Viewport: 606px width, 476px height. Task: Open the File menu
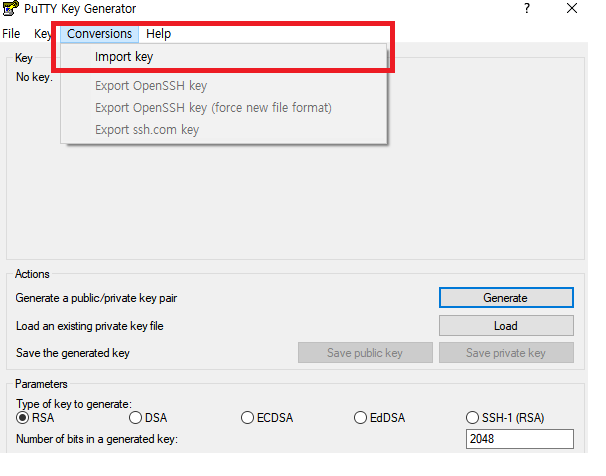[x=11, y=34]
